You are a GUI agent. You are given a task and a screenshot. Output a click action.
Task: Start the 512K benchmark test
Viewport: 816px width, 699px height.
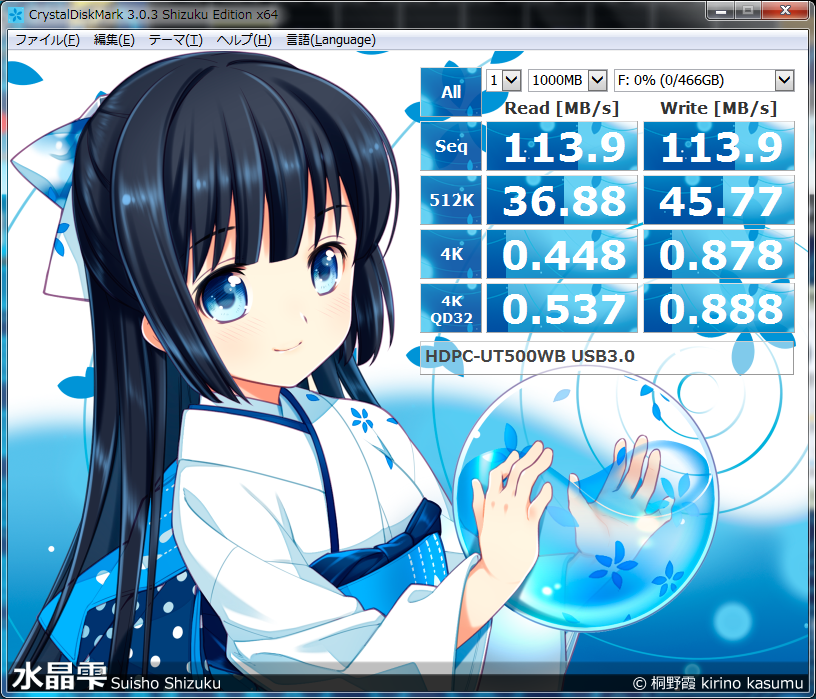pyautogui.click(x=451, y=200)
